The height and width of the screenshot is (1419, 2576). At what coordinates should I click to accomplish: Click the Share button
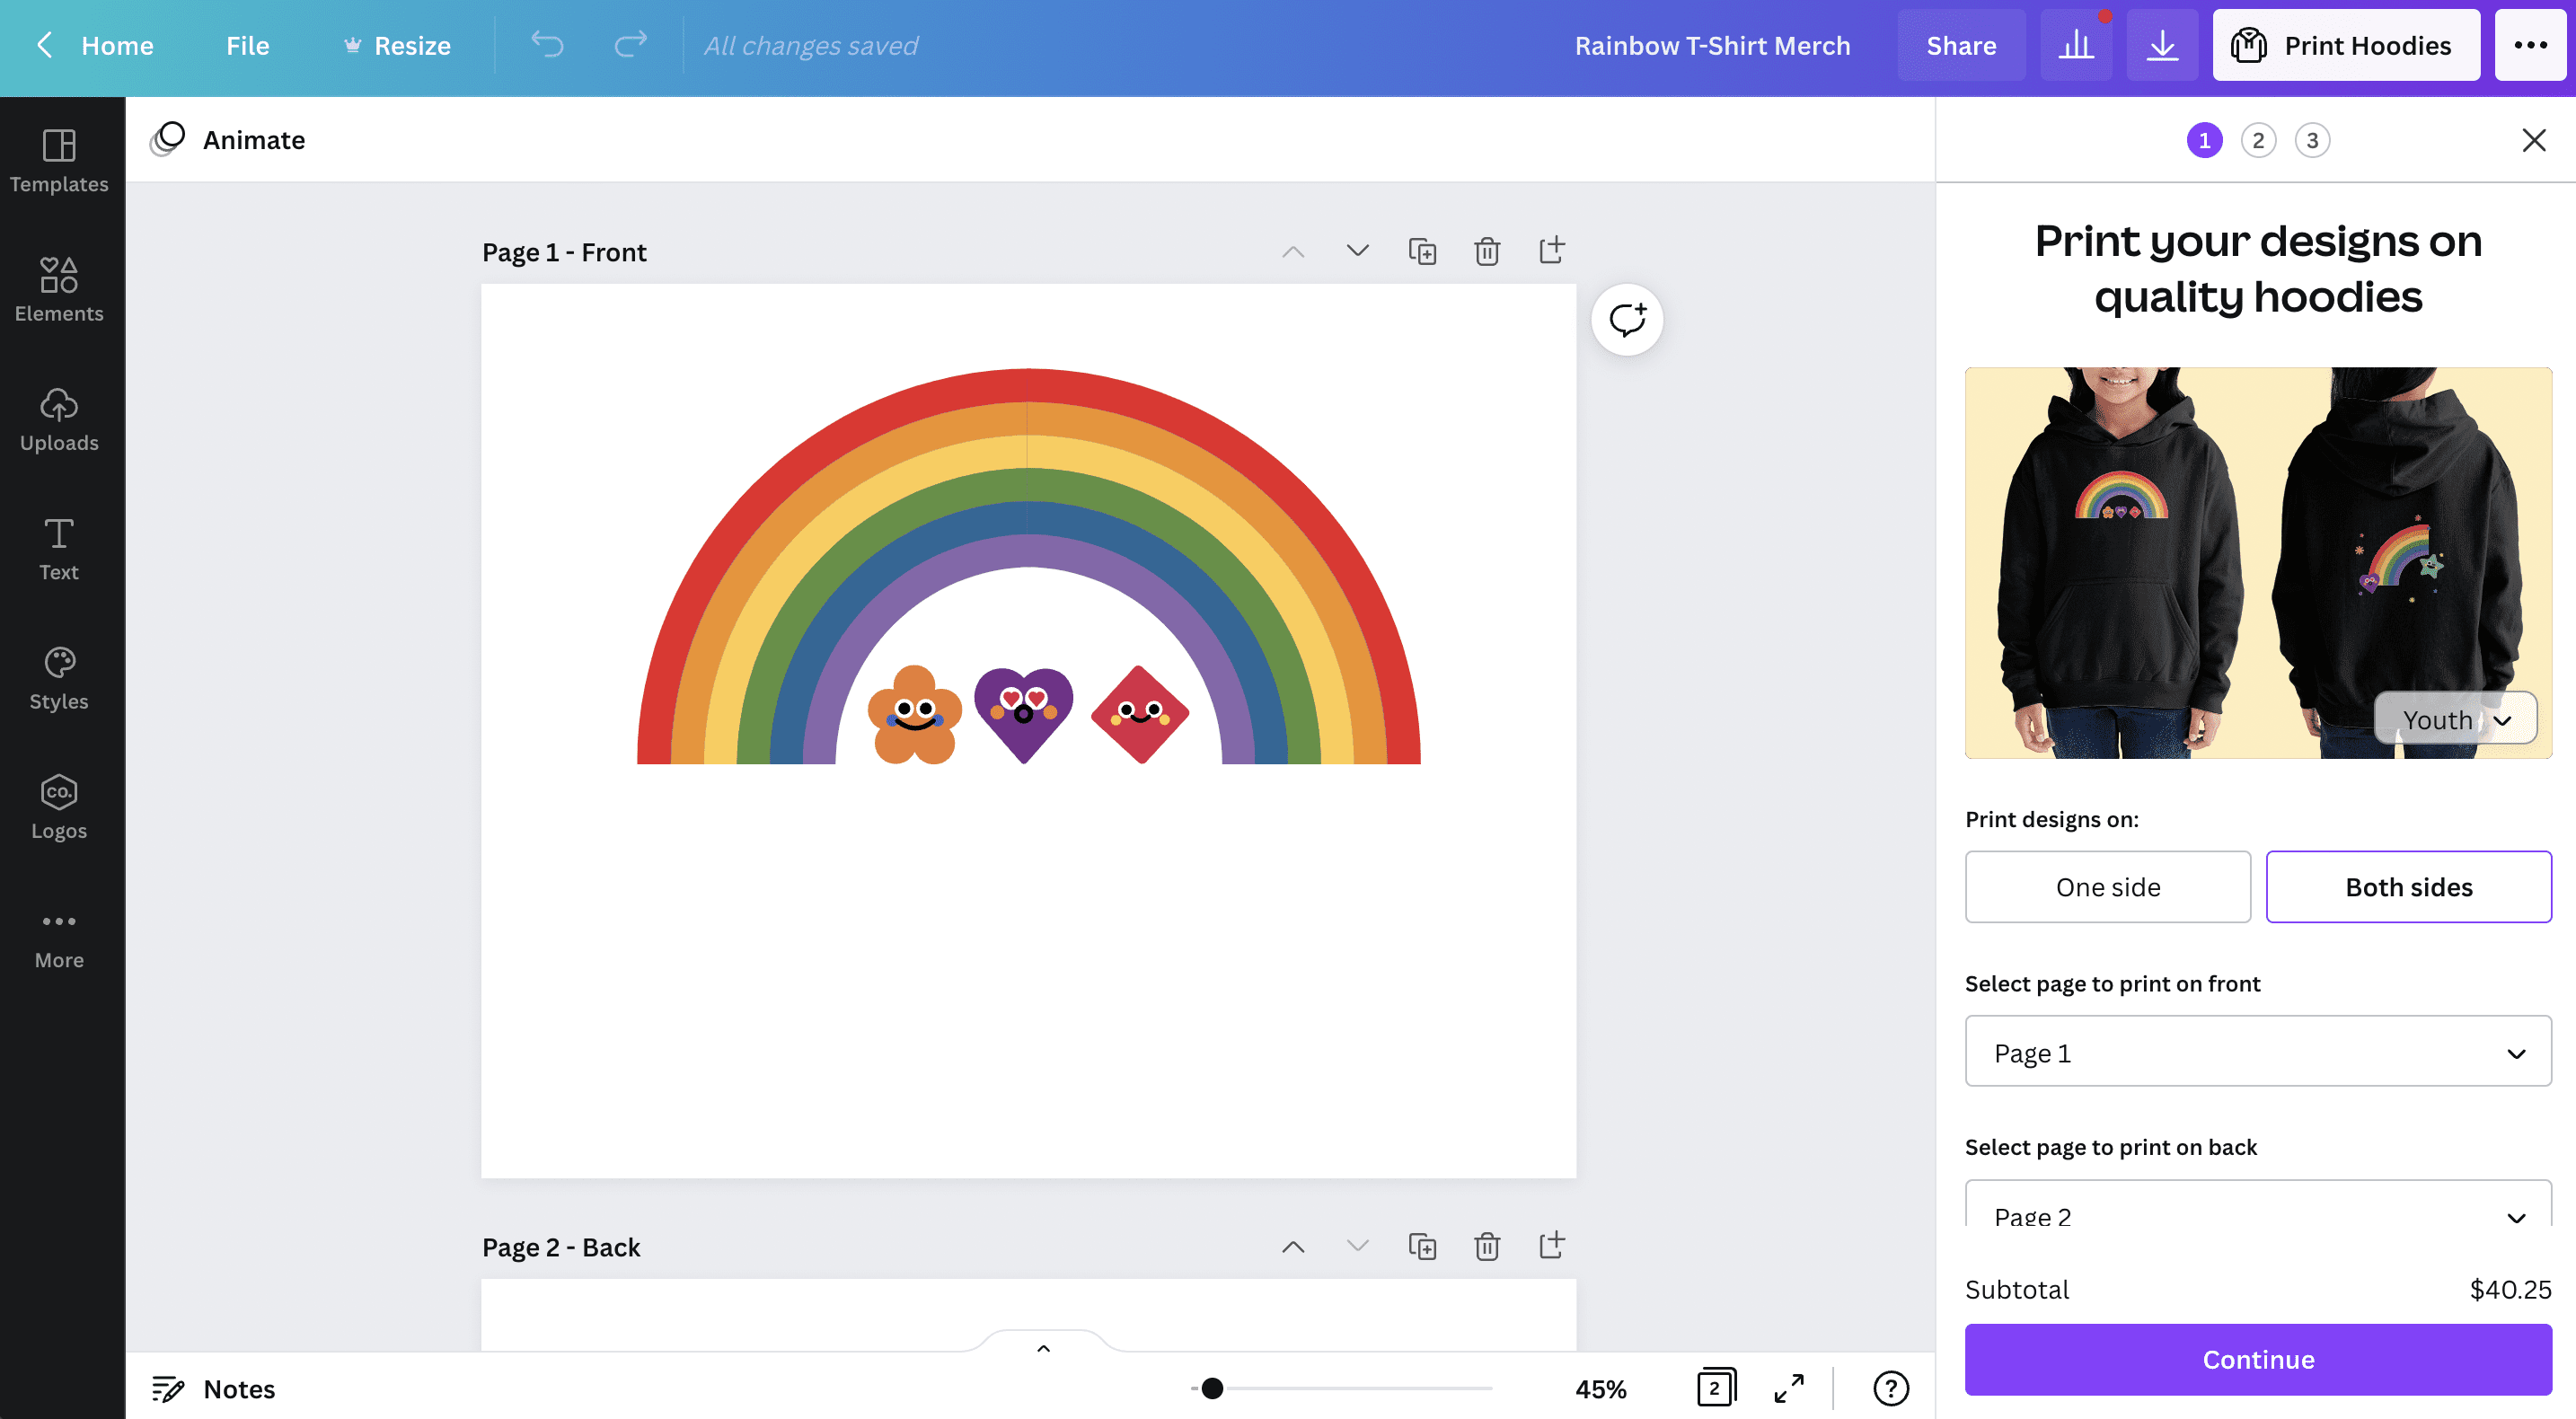pyautogui.click(x=1960, y=45)
